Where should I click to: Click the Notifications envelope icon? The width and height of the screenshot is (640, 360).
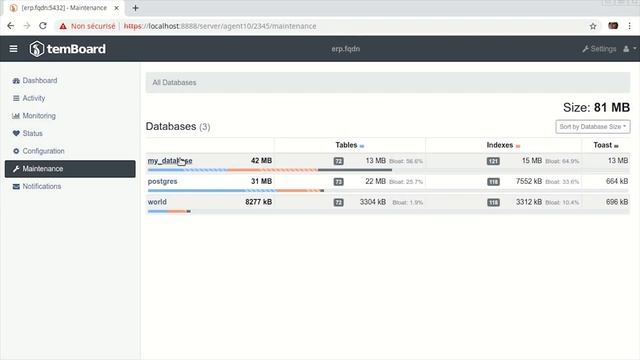16,186
